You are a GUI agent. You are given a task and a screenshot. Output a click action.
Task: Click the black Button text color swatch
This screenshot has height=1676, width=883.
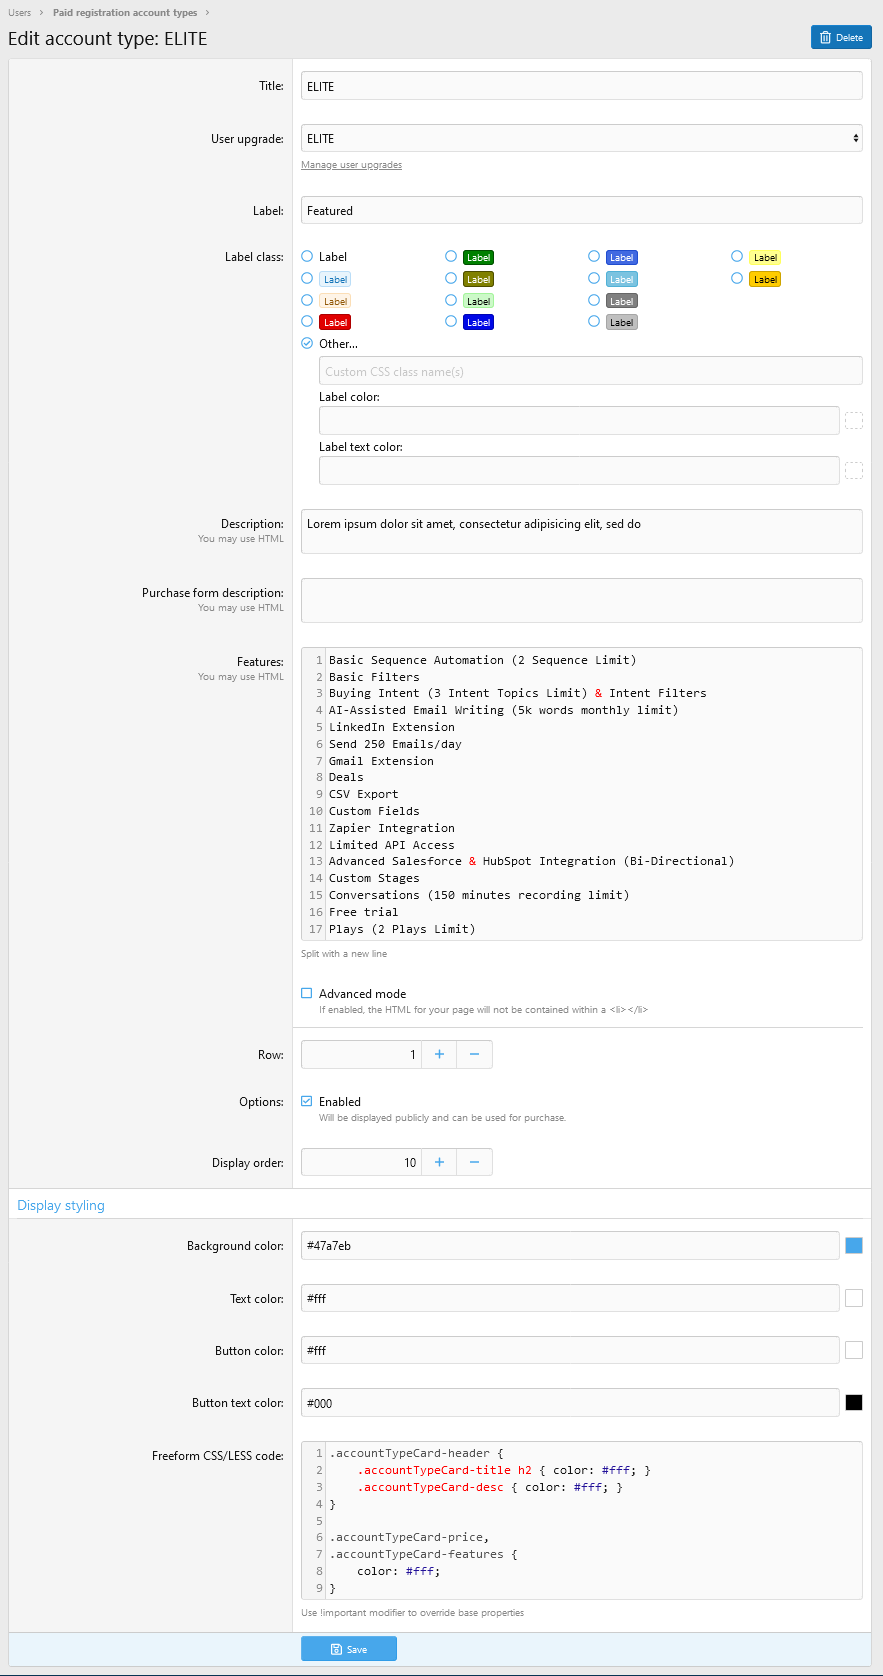pyautogui.click(x=854, y=1403)
